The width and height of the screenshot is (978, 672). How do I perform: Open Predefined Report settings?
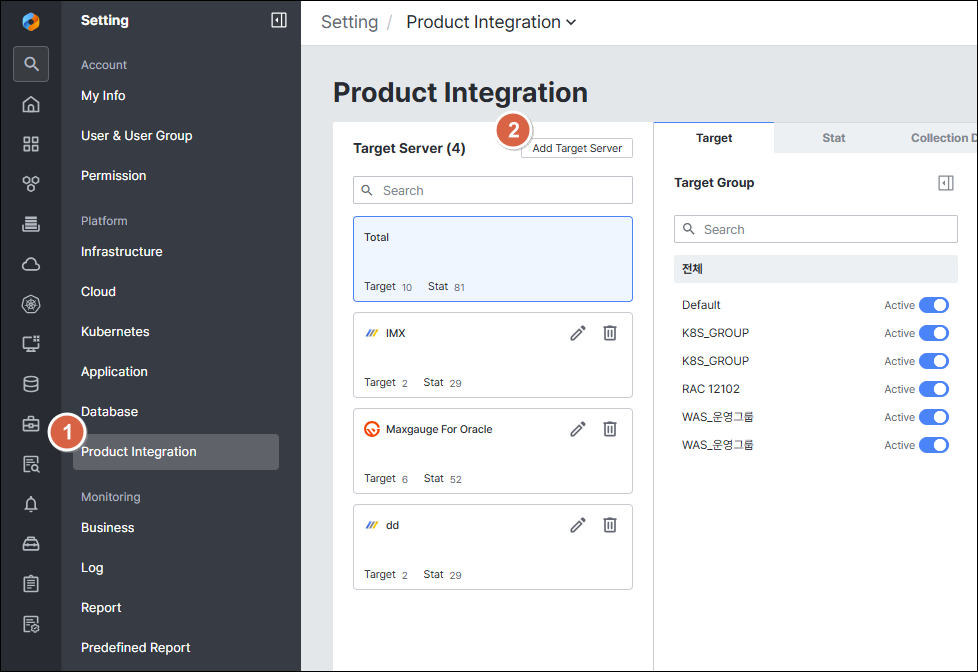135,647
